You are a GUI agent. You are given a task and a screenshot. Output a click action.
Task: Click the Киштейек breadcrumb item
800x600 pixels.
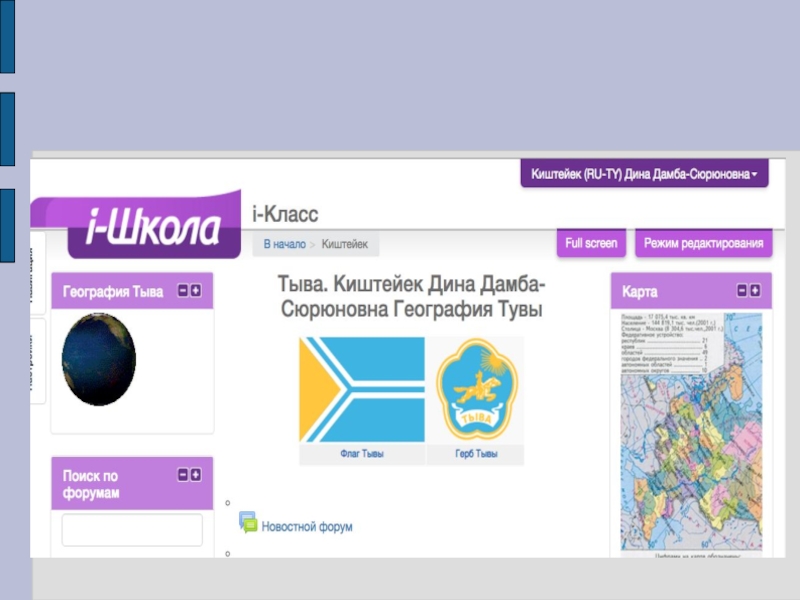point(344,244)
